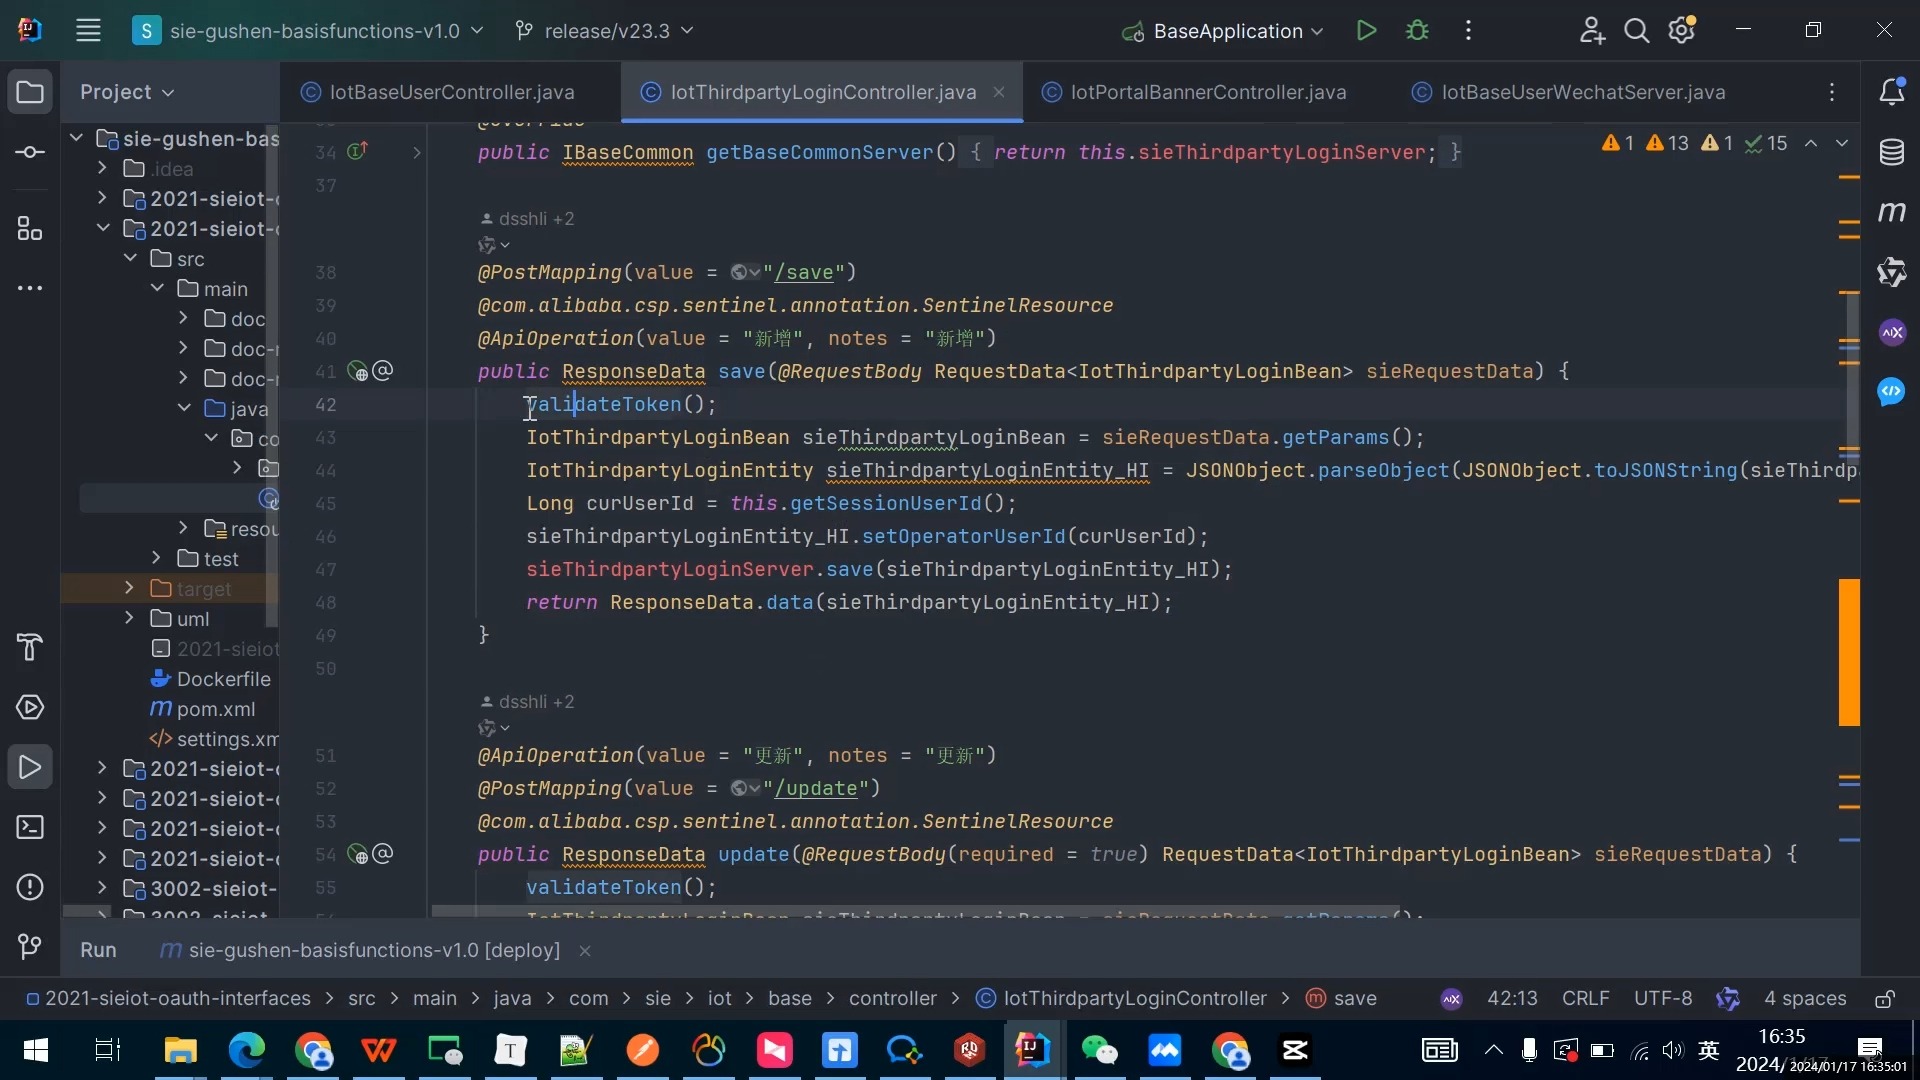Show notifications via the bell icon
This screenshot has width=1920, height=1080.
tap(1891, 92)
